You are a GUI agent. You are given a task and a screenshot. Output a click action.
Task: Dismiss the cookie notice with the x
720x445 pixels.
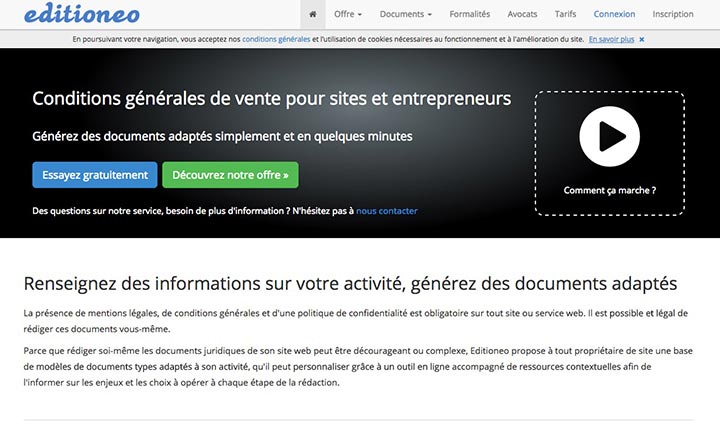(641, 39)
